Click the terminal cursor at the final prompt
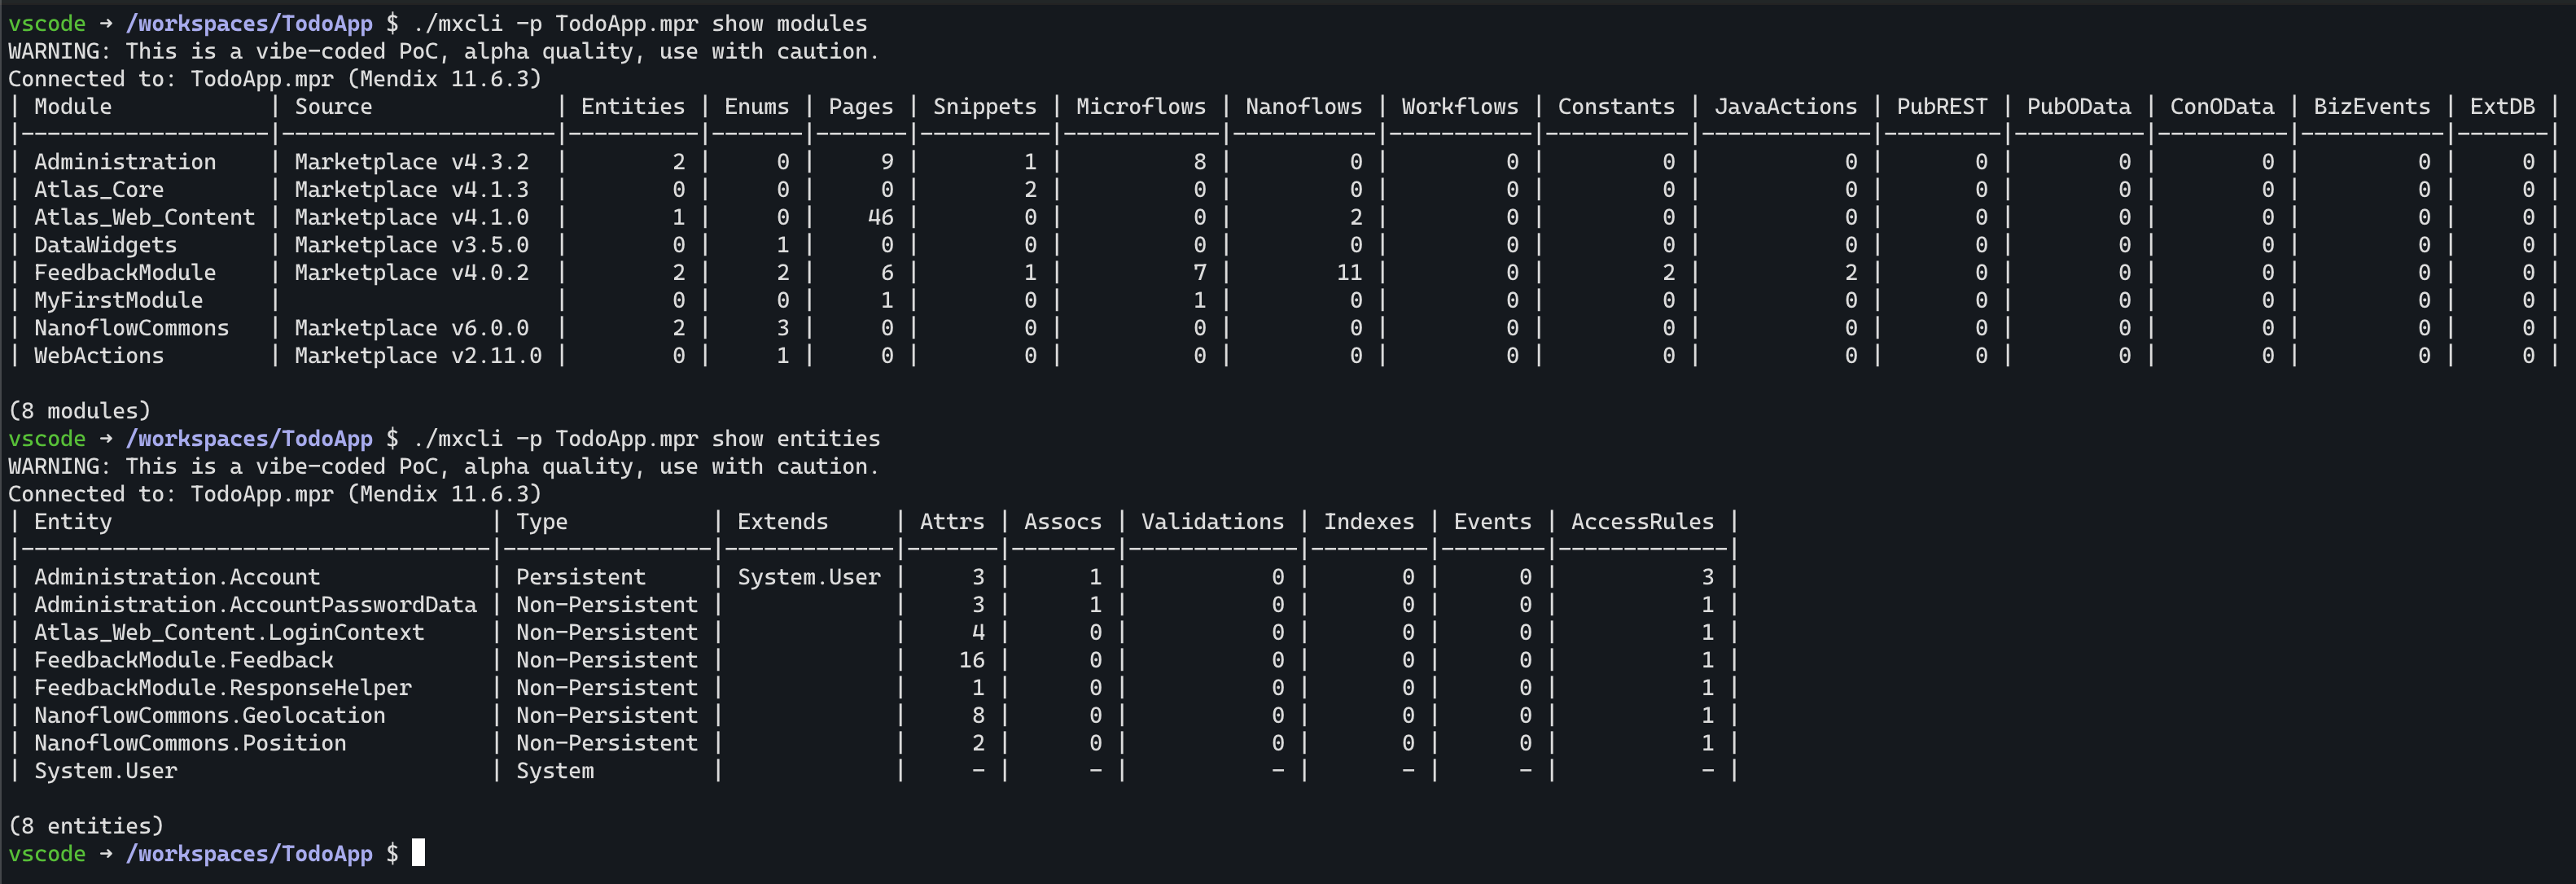Image resolution: width=2576 pixels, height=884 pixels. click(x=418, y=853)
